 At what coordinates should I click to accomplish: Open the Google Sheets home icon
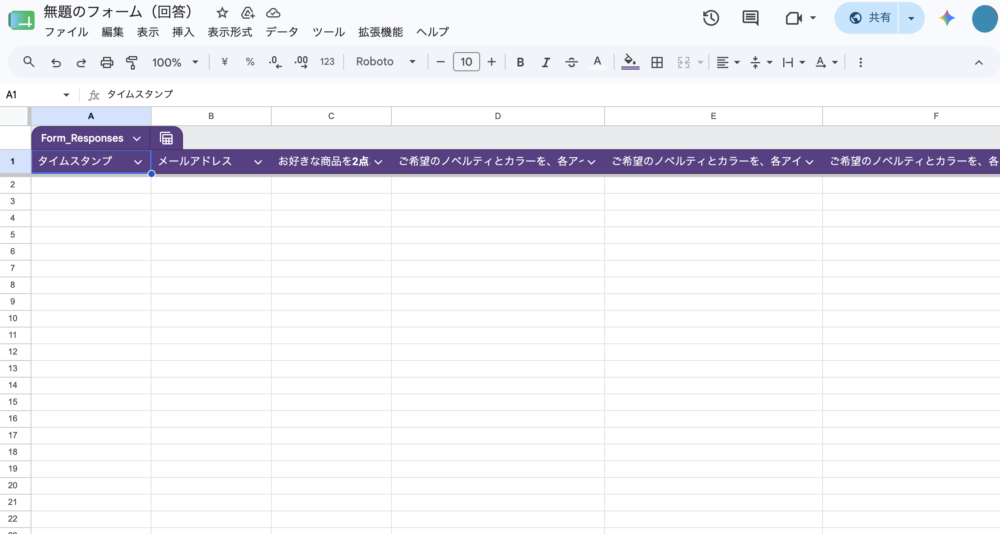point(21,20)
